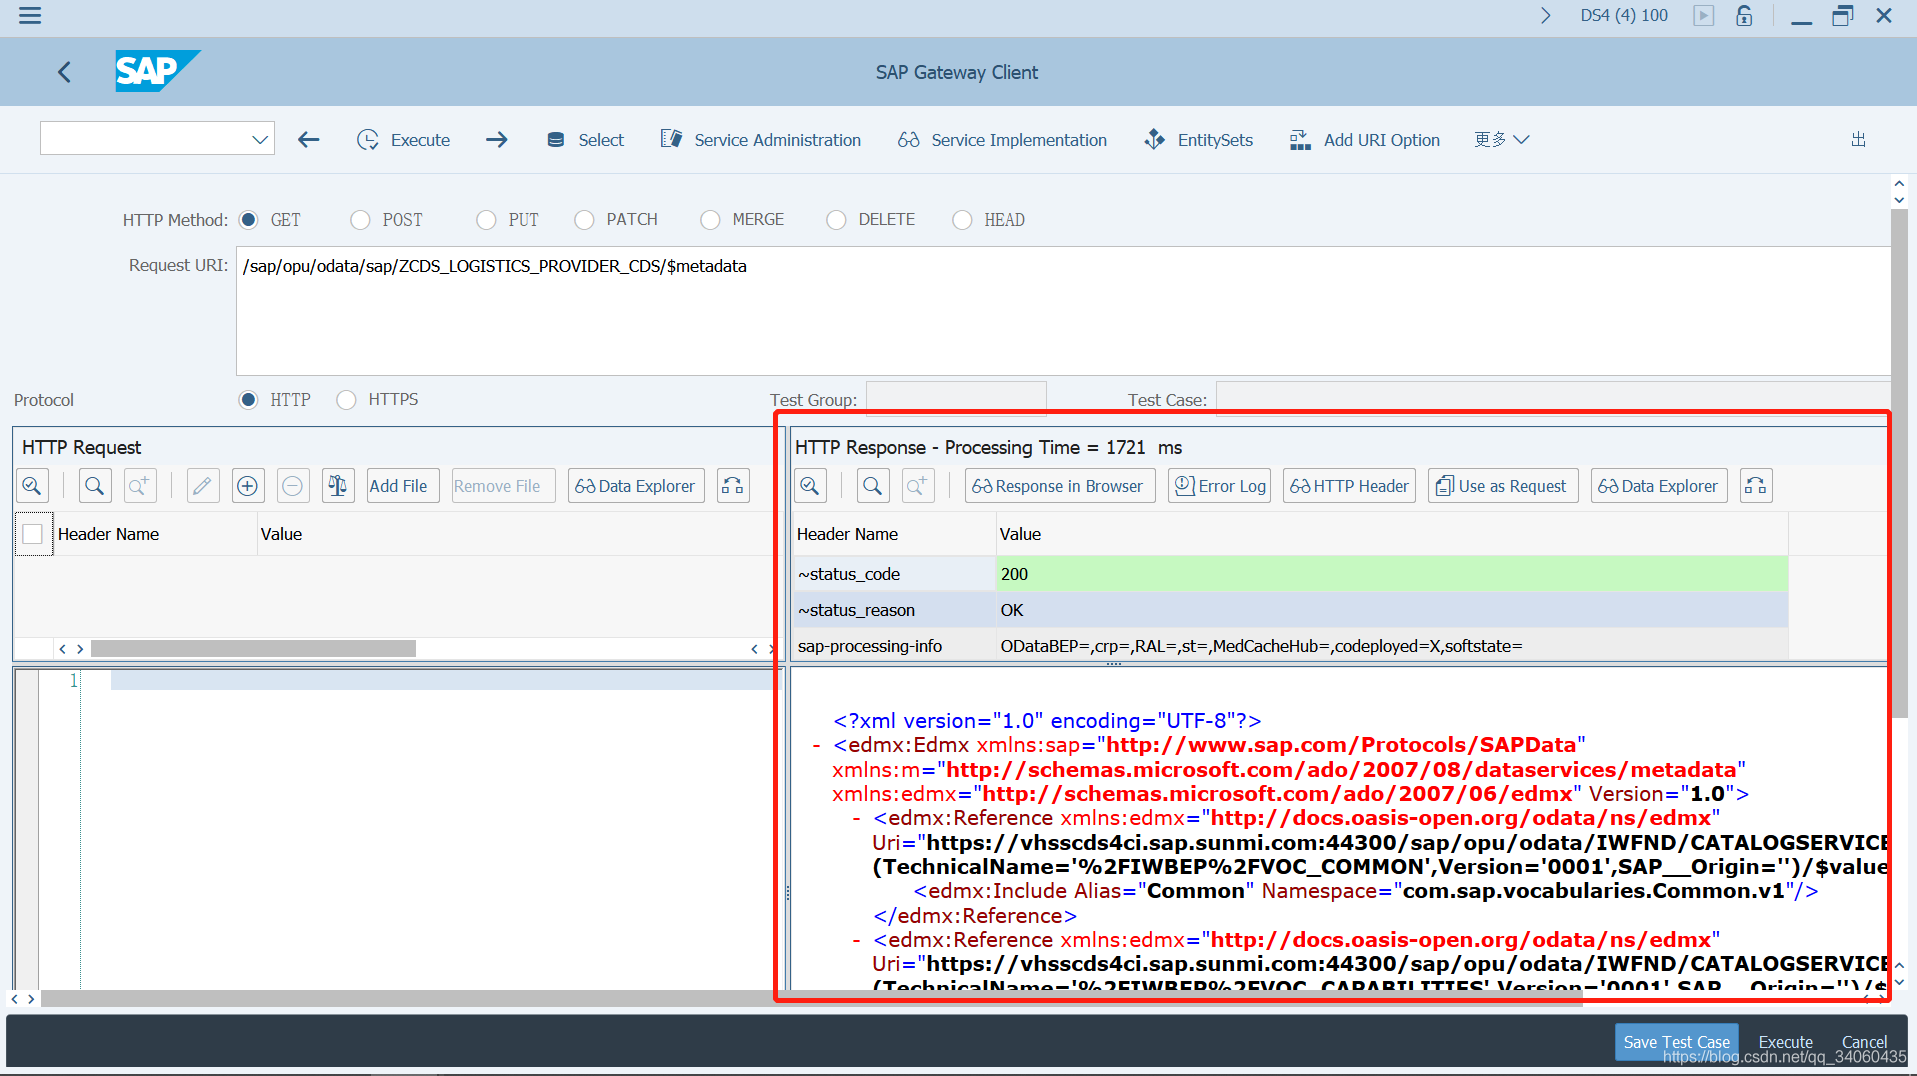Click Save Test Case
1917x1076 pixels.
[x=1676, y=1041]
